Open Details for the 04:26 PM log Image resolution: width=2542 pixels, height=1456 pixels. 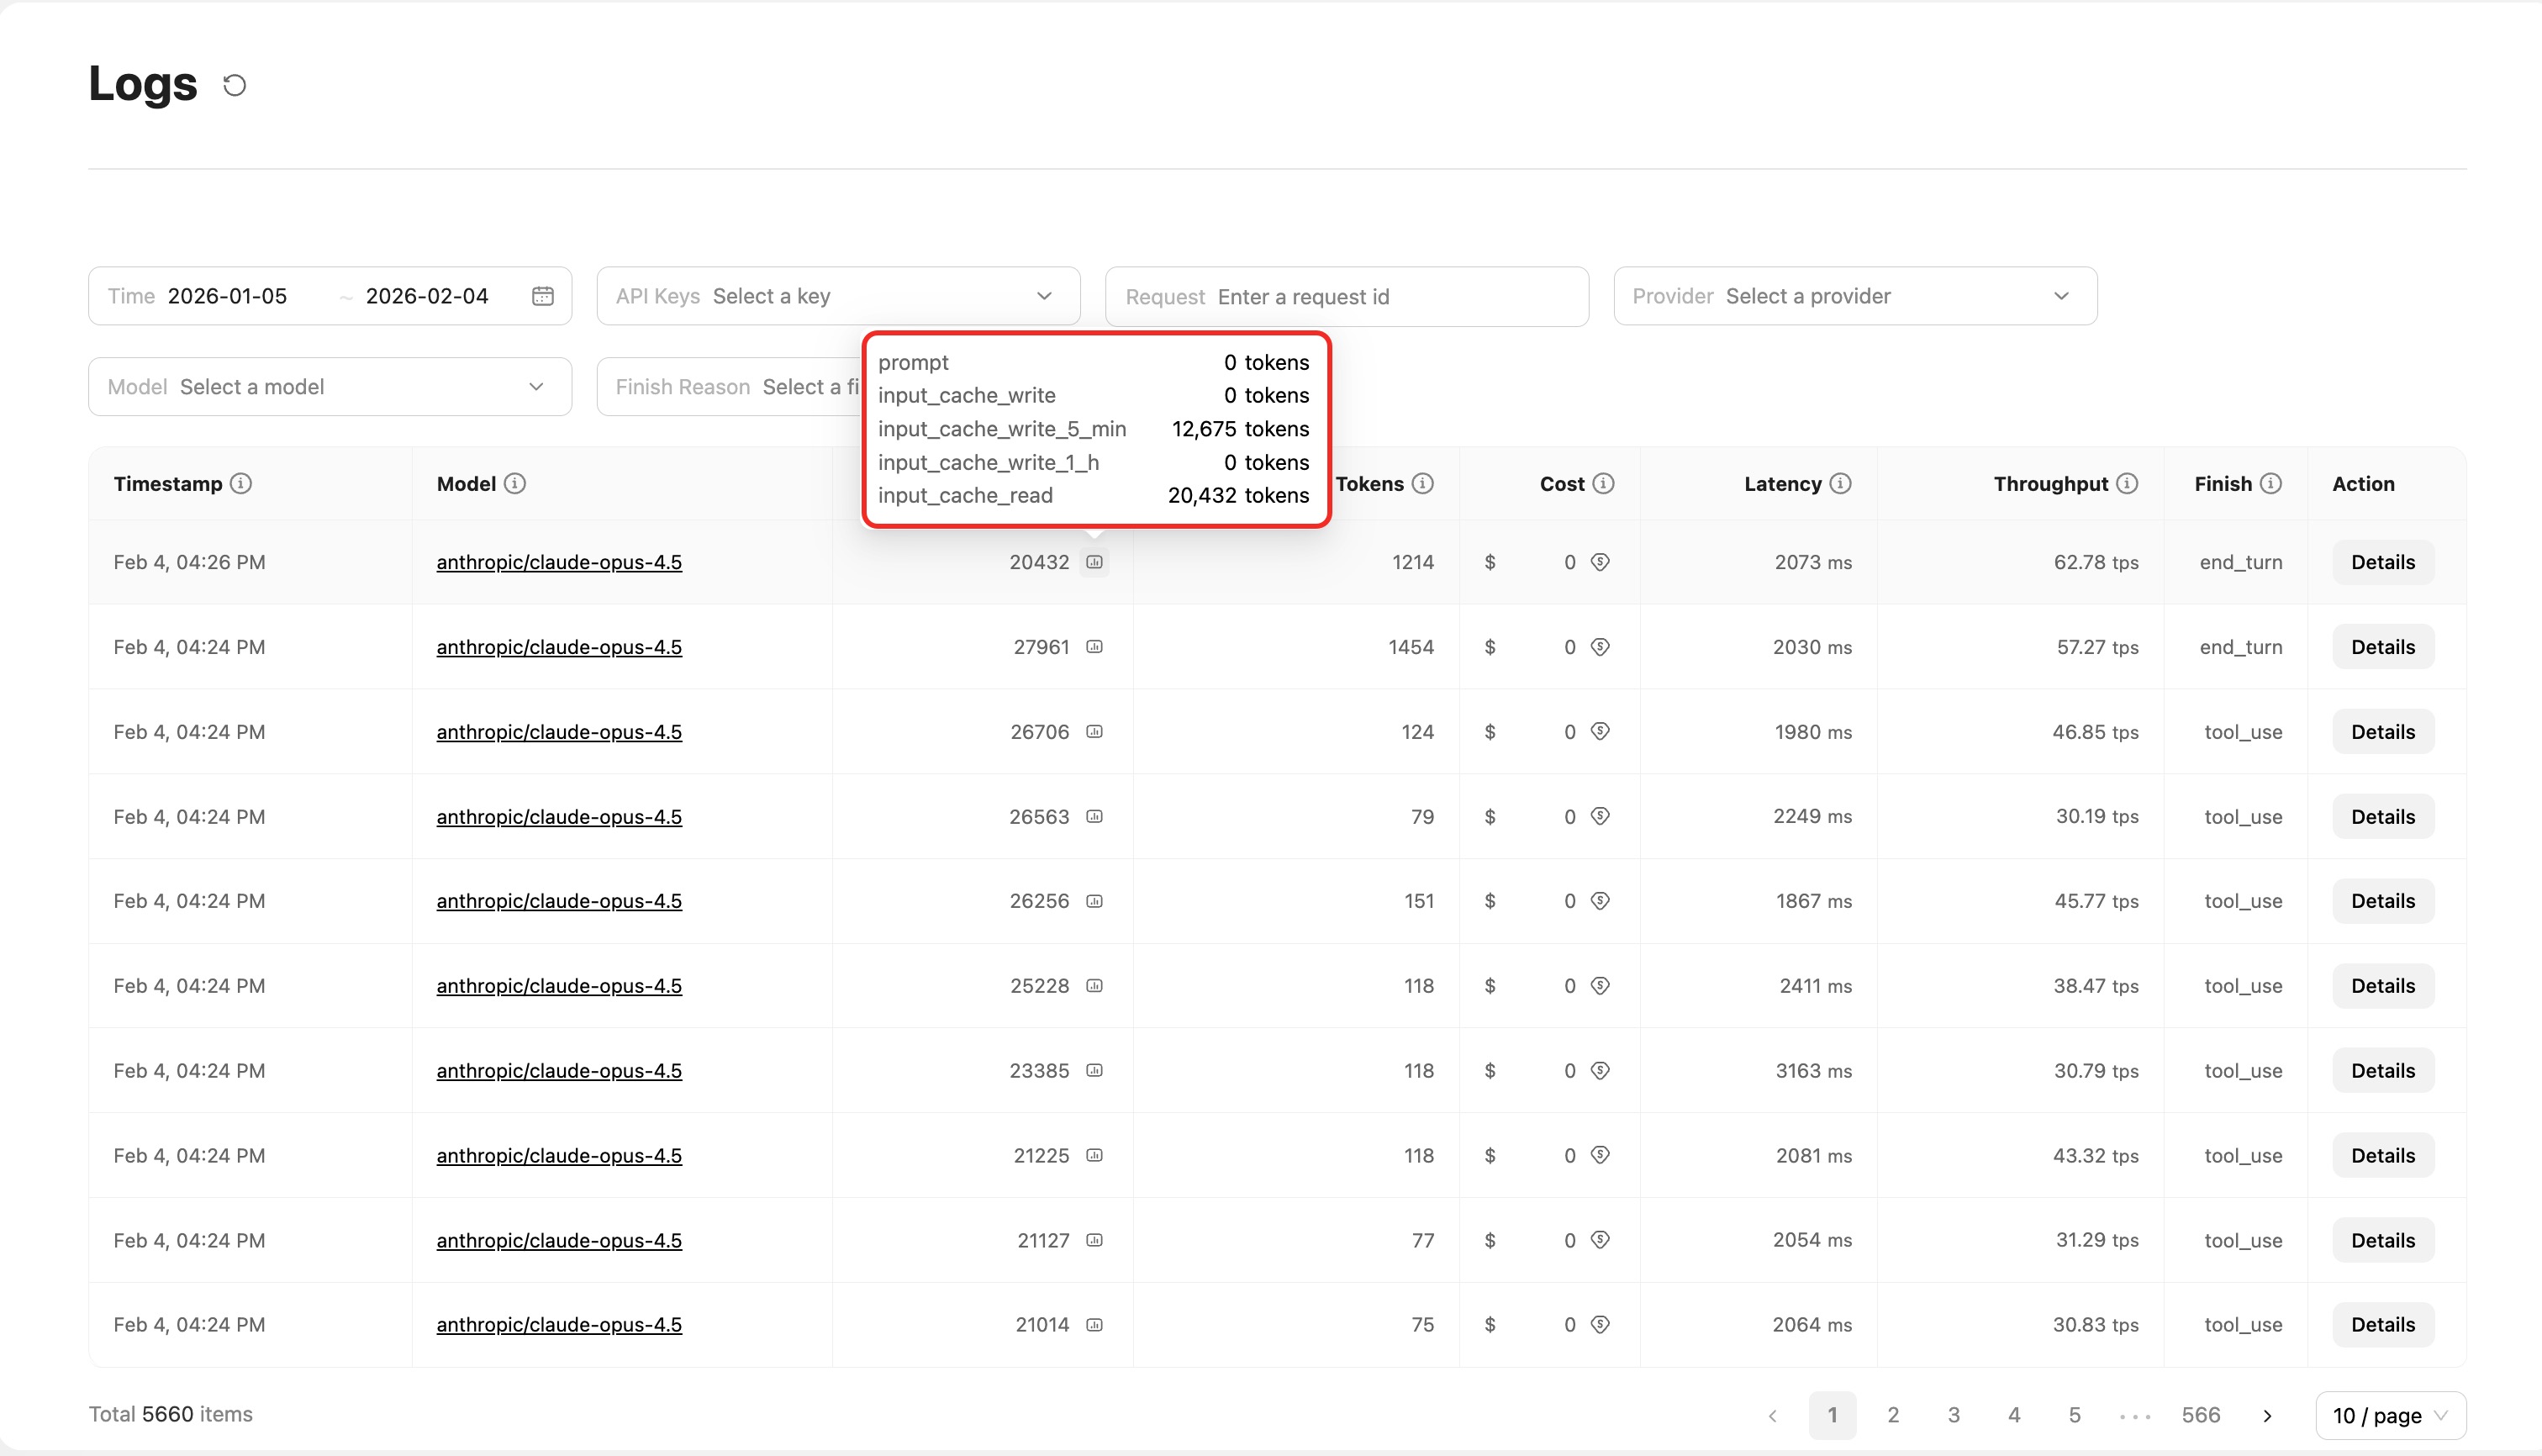point(2383,562)
